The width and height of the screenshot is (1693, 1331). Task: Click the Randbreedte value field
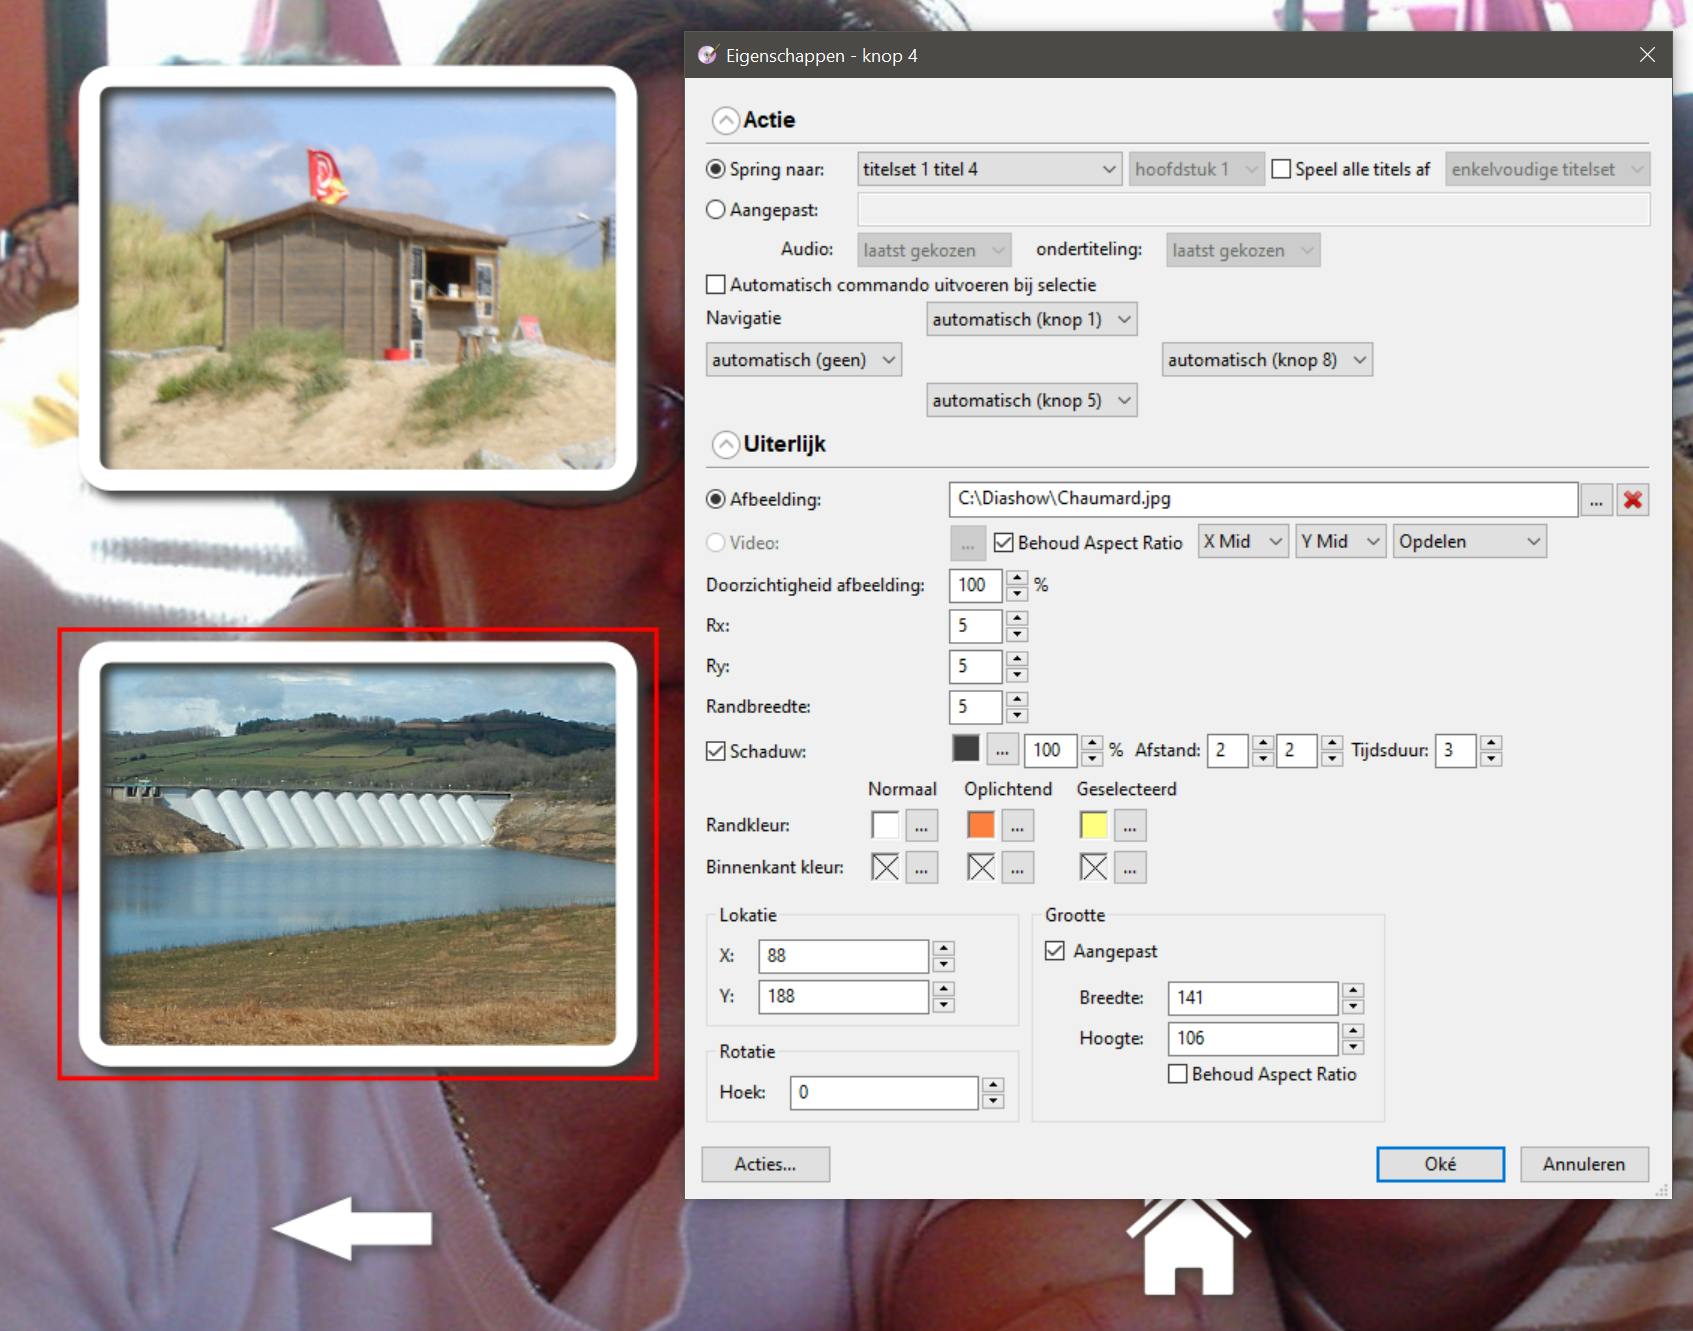(975, 707)
